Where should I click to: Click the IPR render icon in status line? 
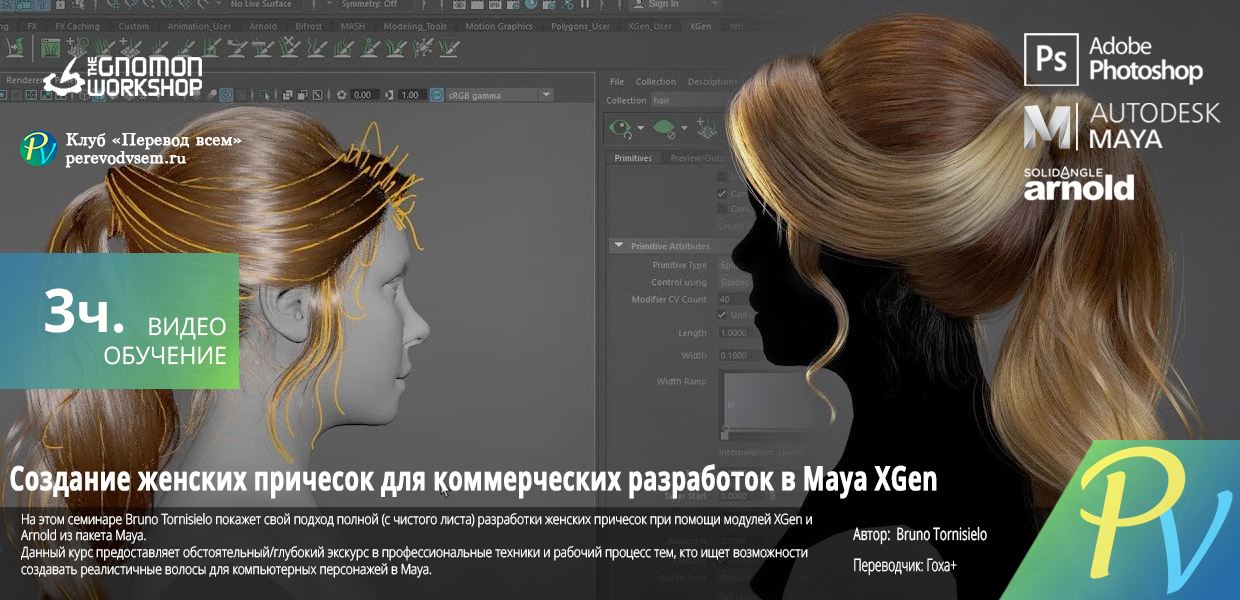tap(495, 5)
